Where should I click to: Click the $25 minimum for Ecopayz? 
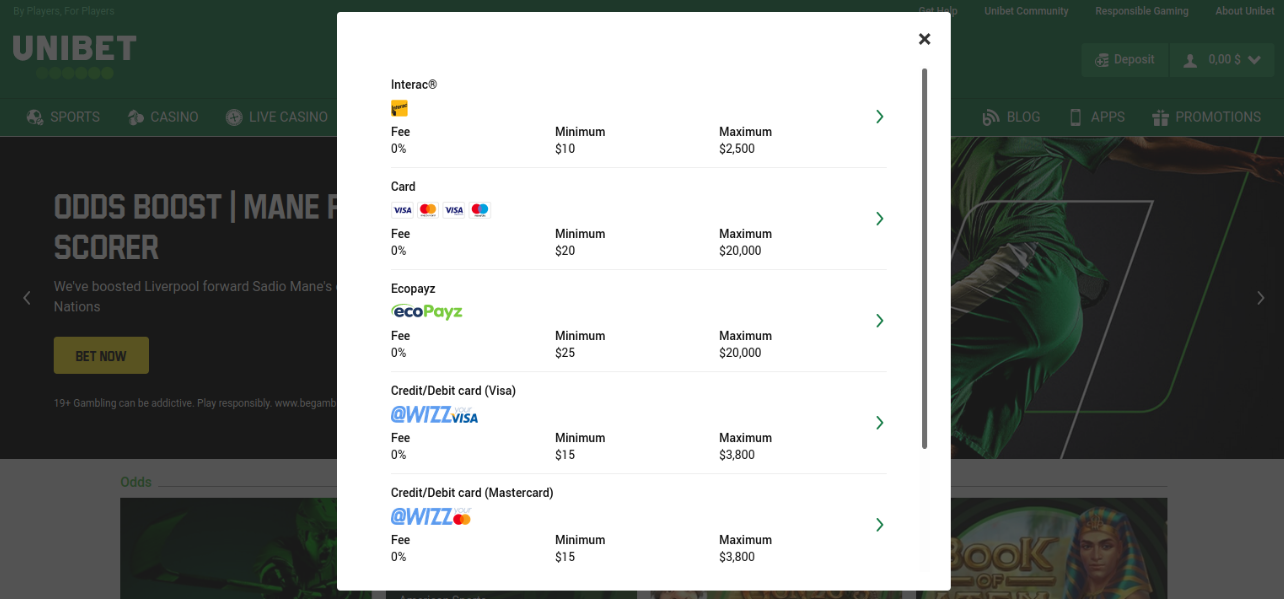[x=565, y=353]
